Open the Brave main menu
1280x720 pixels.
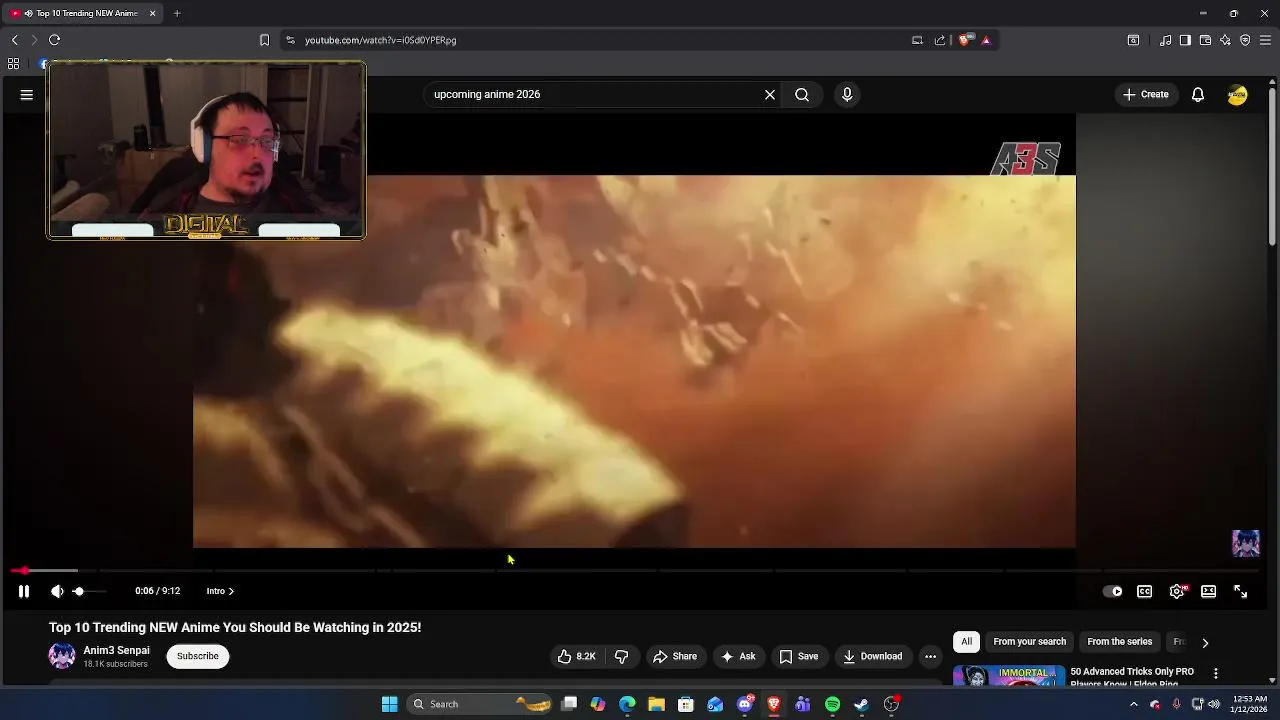(x=1265, y=40)
